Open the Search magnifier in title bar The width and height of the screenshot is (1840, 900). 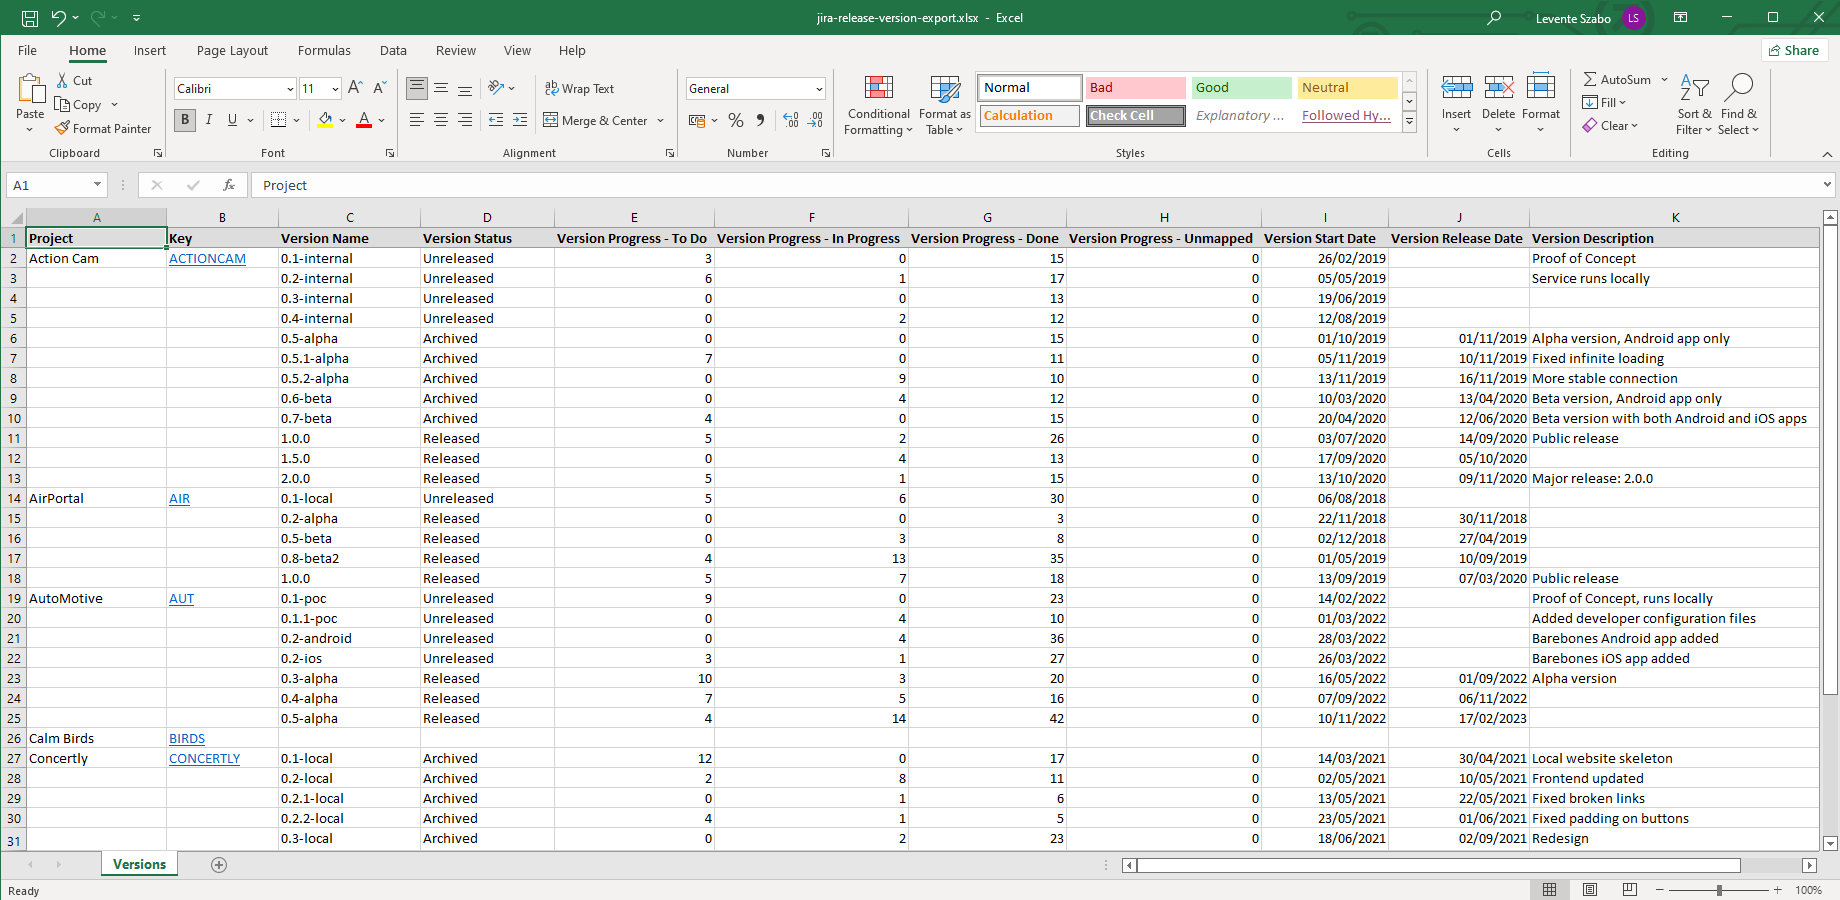coord(1494,18)
